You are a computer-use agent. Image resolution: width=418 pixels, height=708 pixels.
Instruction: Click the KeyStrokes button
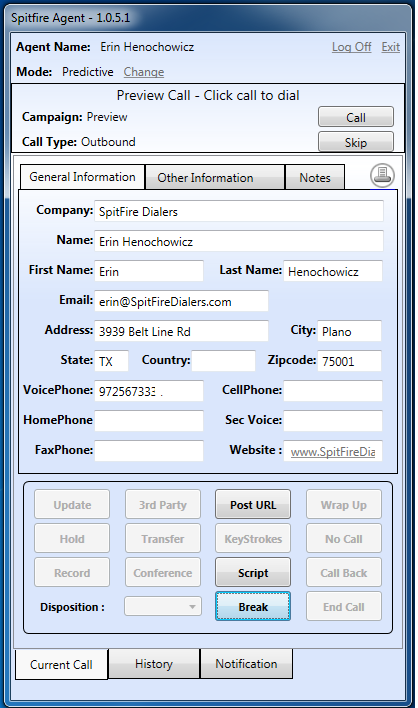(253, 538)
